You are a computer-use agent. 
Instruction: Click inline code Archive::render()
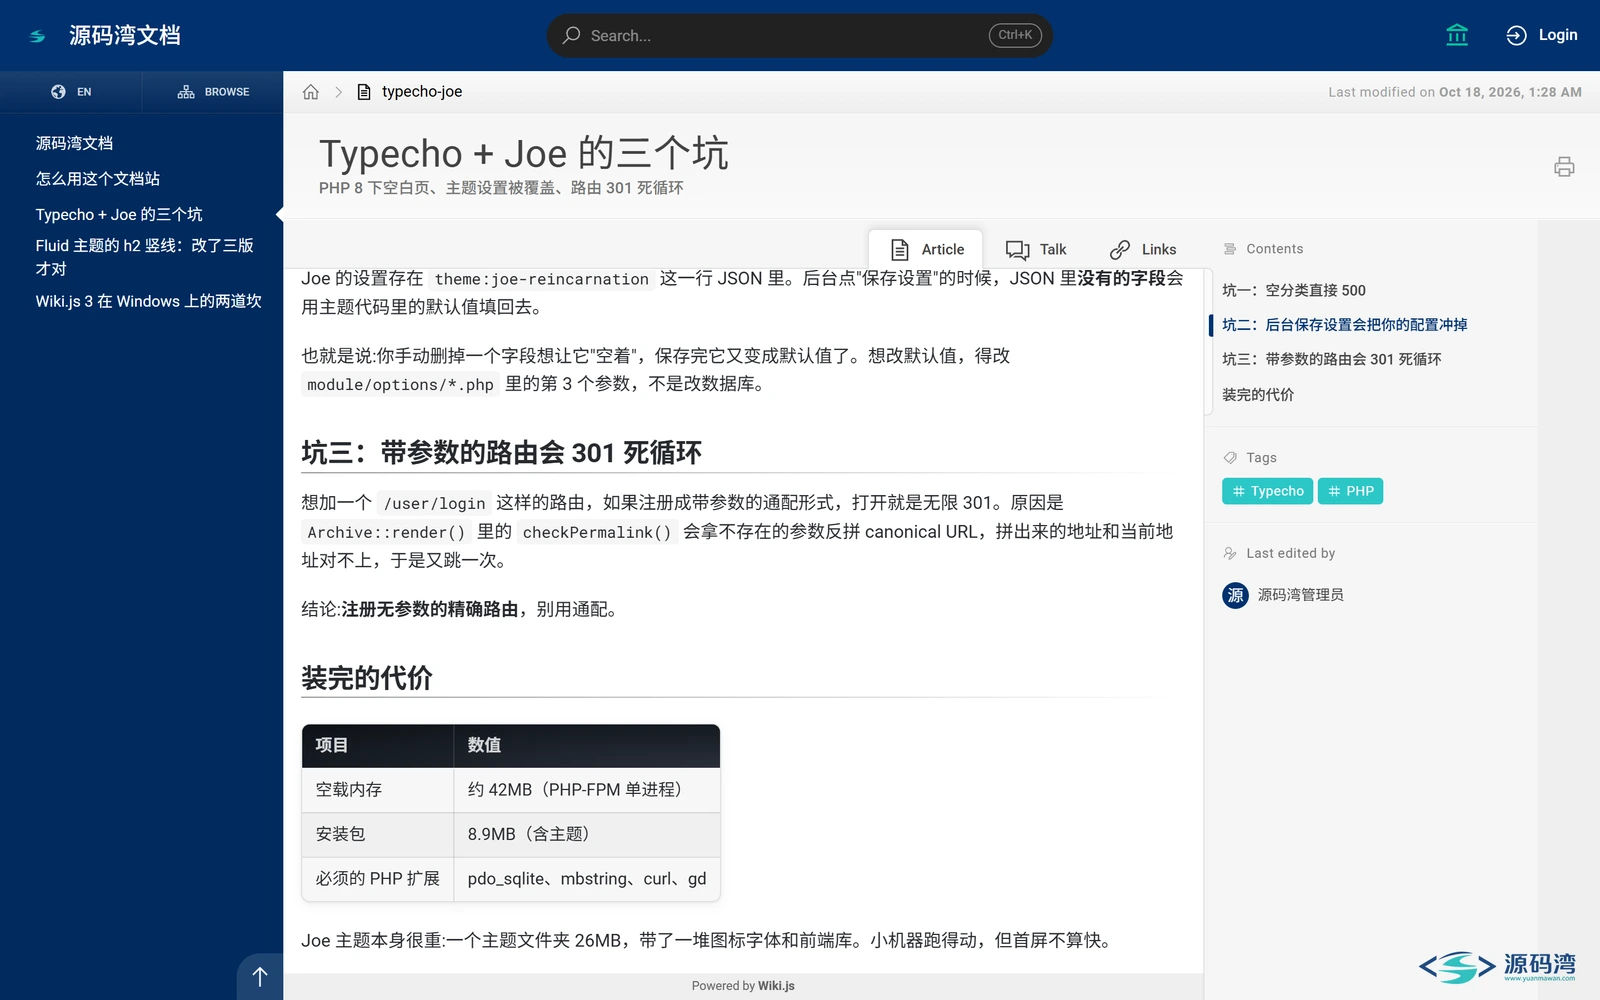tap(386, 533)
